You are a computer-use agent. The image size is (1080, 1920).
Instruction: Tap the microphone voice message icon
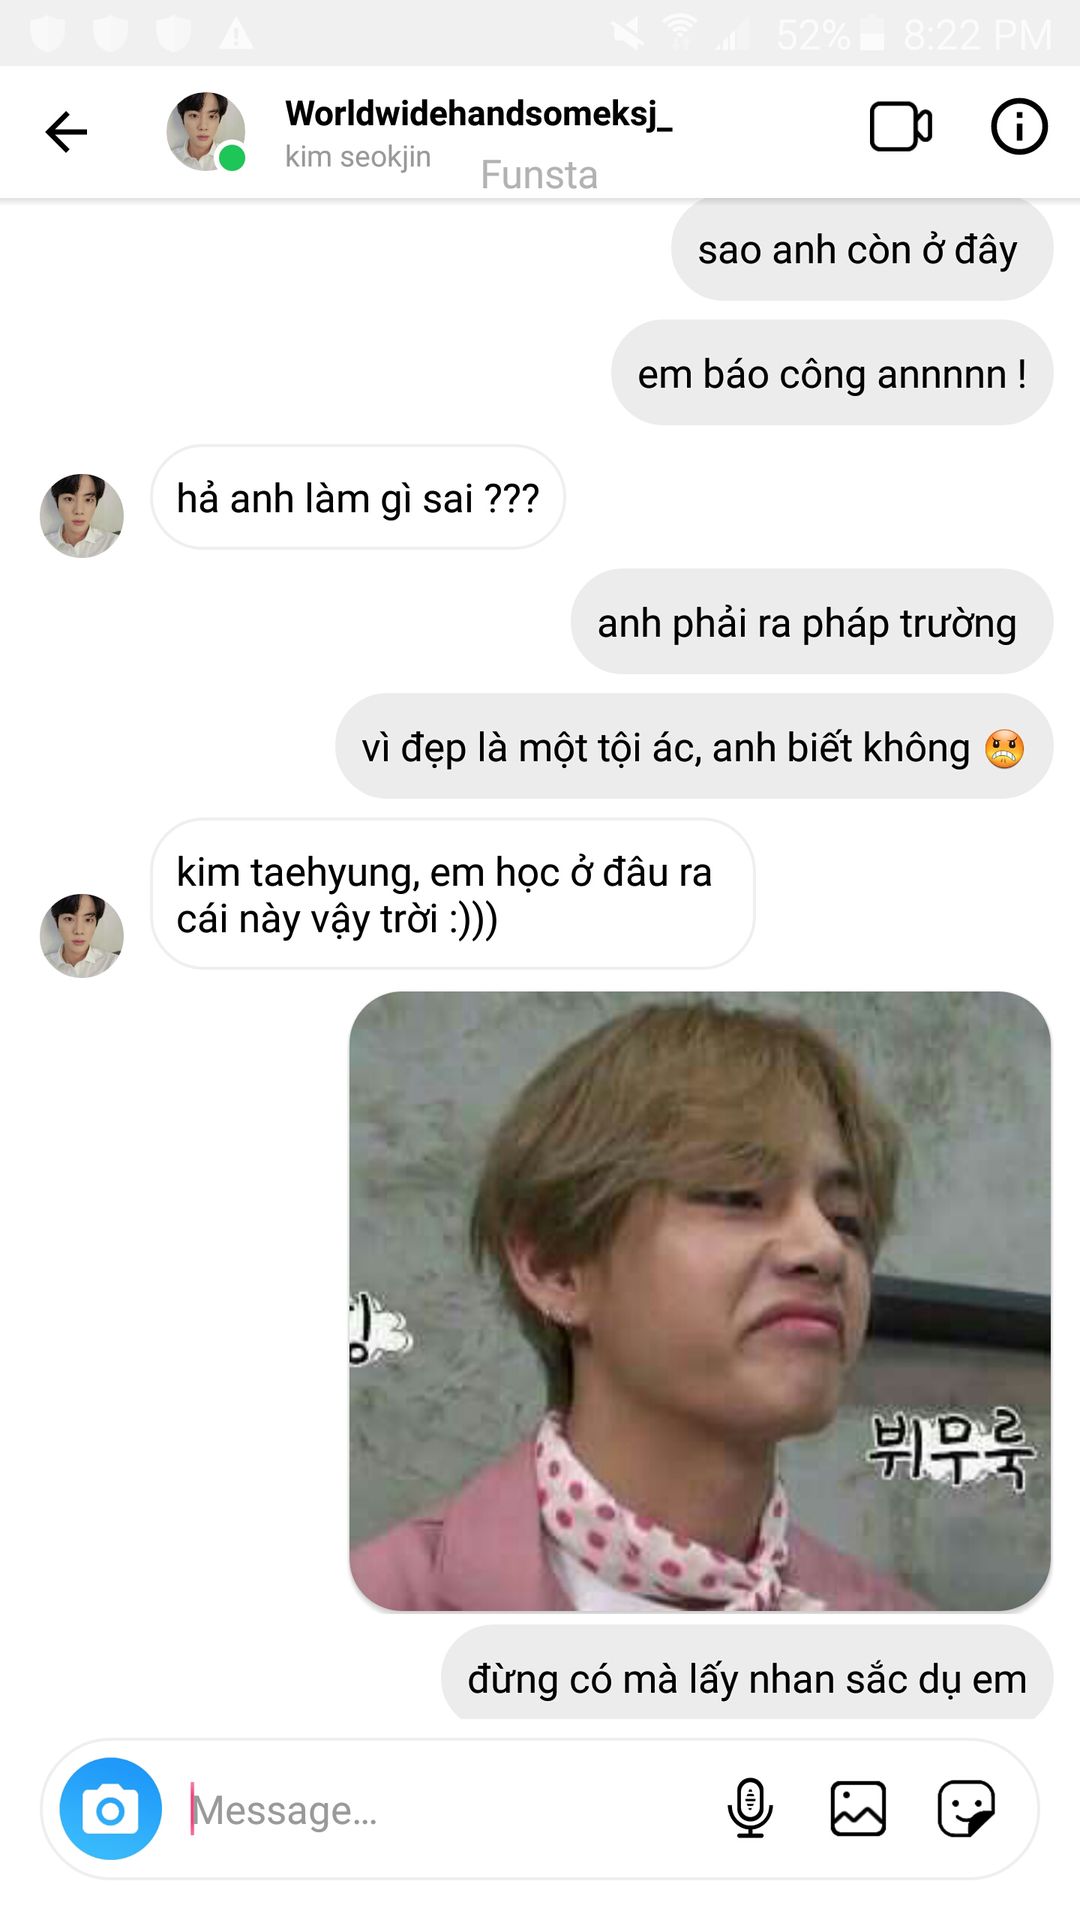click(x=750, y=1808)
